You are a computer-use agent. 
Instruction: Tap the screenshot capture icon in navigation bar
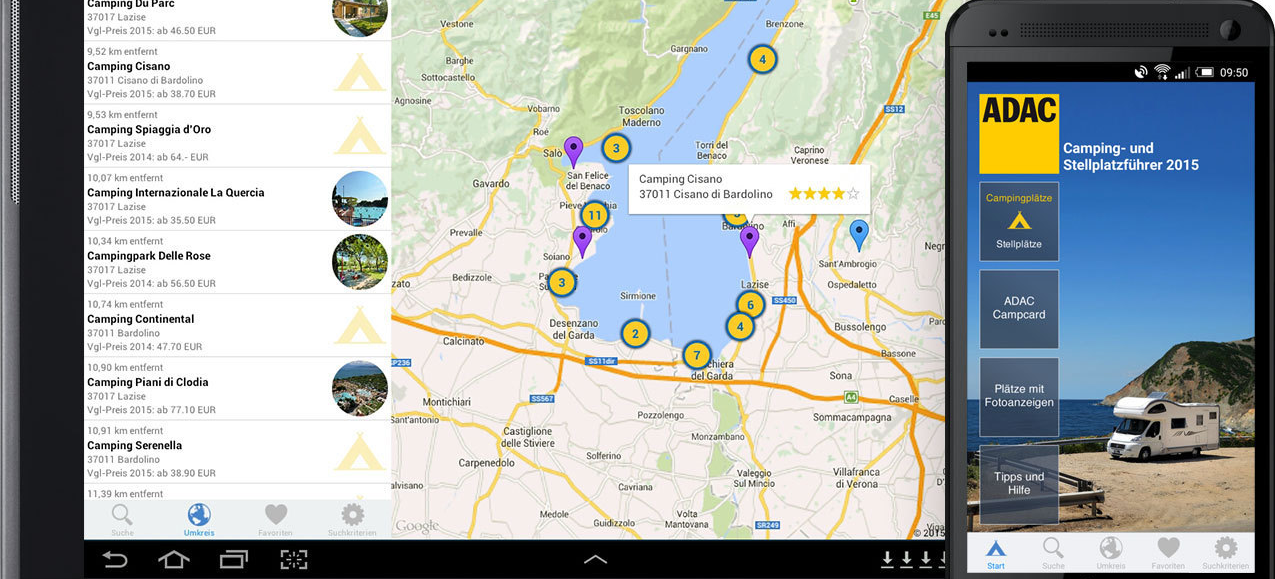click(293, 559)
